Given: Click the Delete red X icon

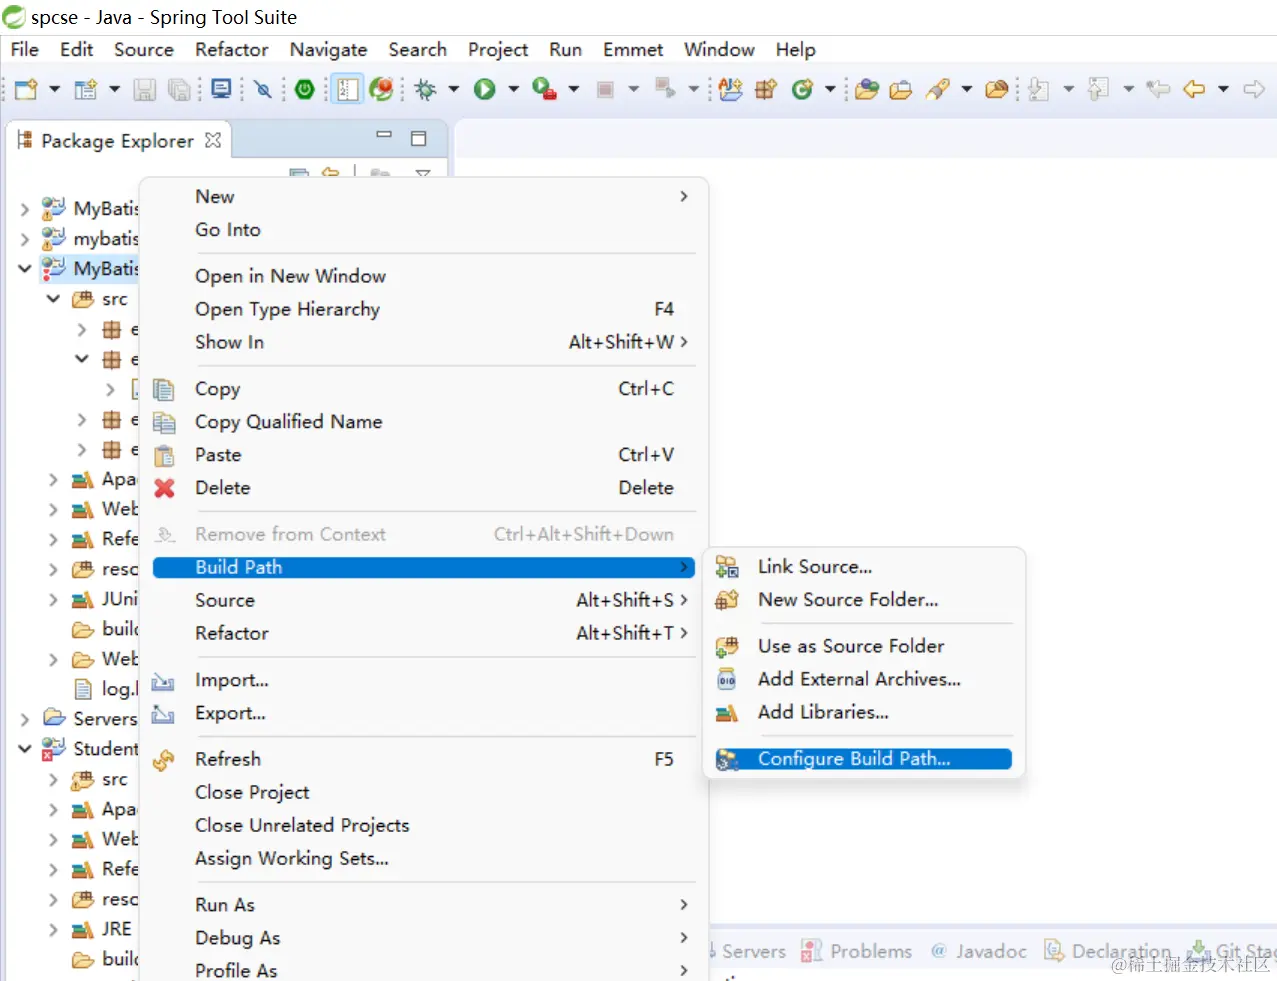Looking at the screenshot, I should [164, 488].
